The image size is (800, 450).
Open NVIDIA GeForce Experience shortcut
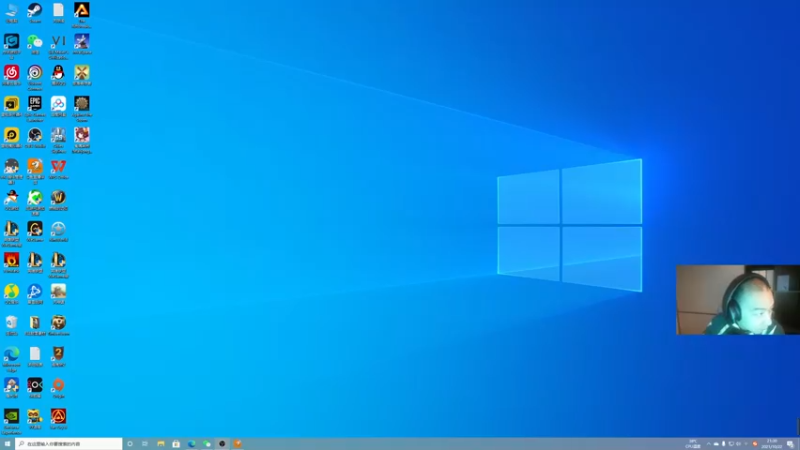[x=11, y=421]
